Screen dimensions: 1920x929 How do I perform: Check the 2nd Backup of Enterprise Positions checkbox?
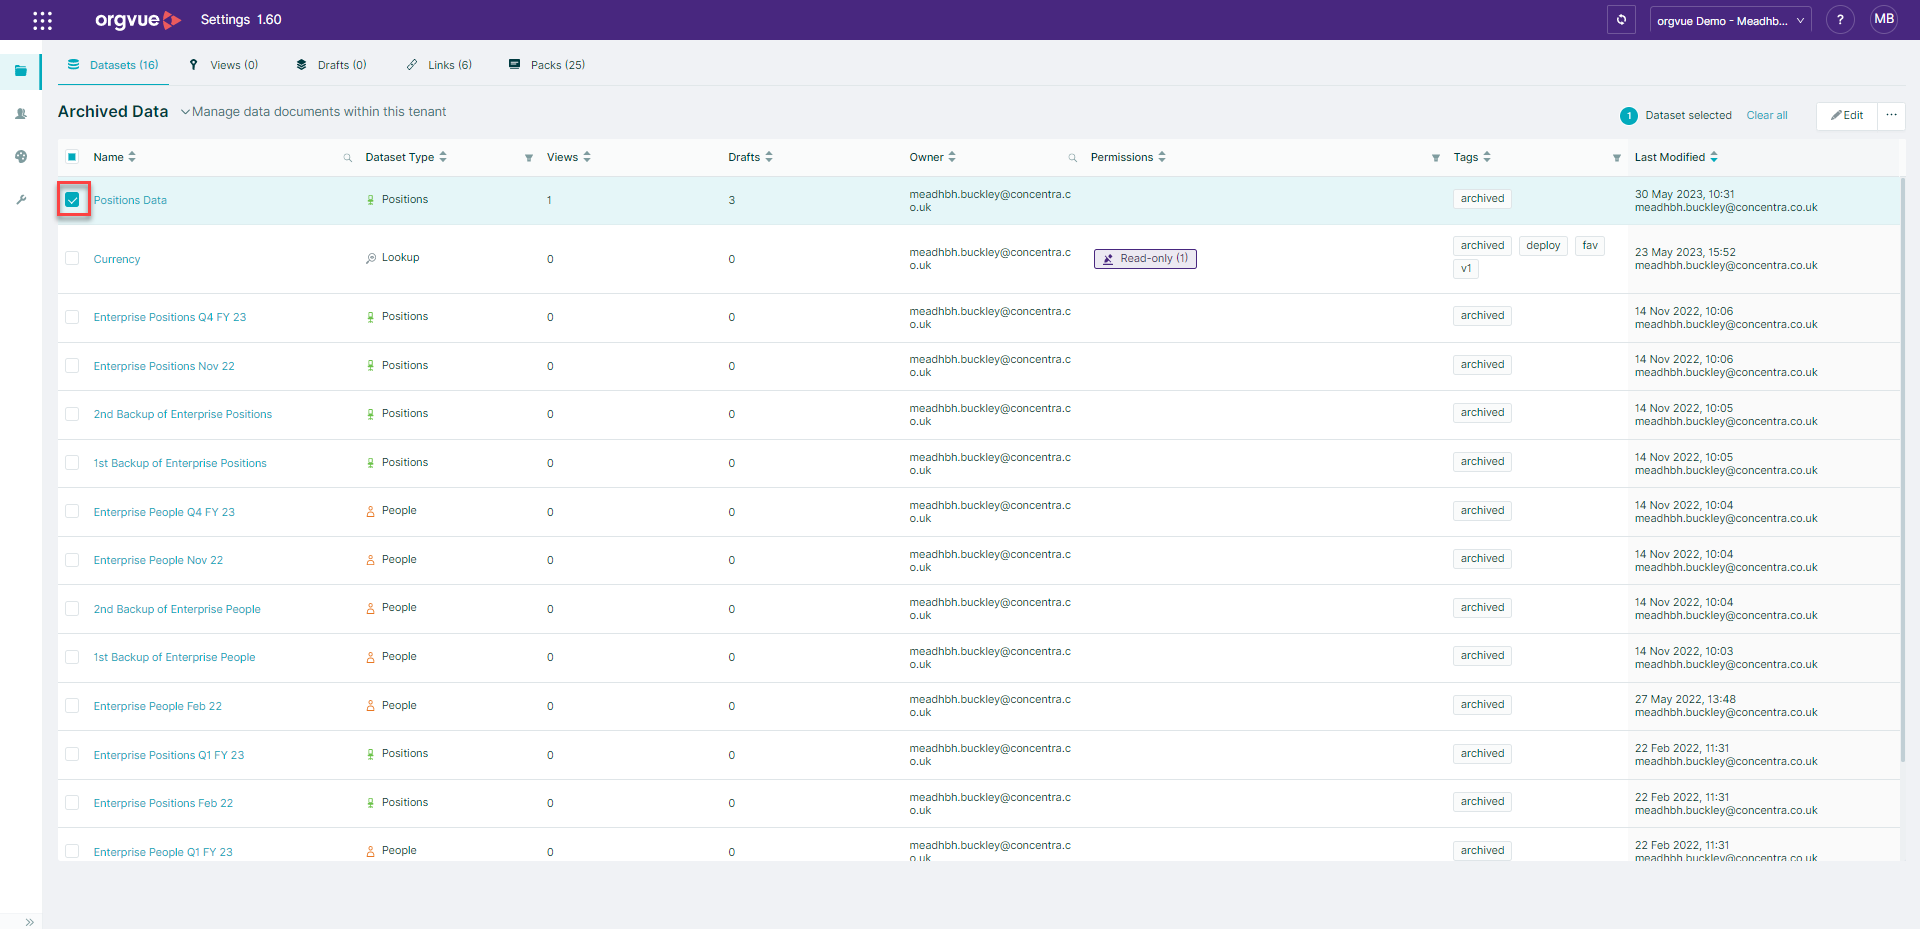(x=72, y=414)
